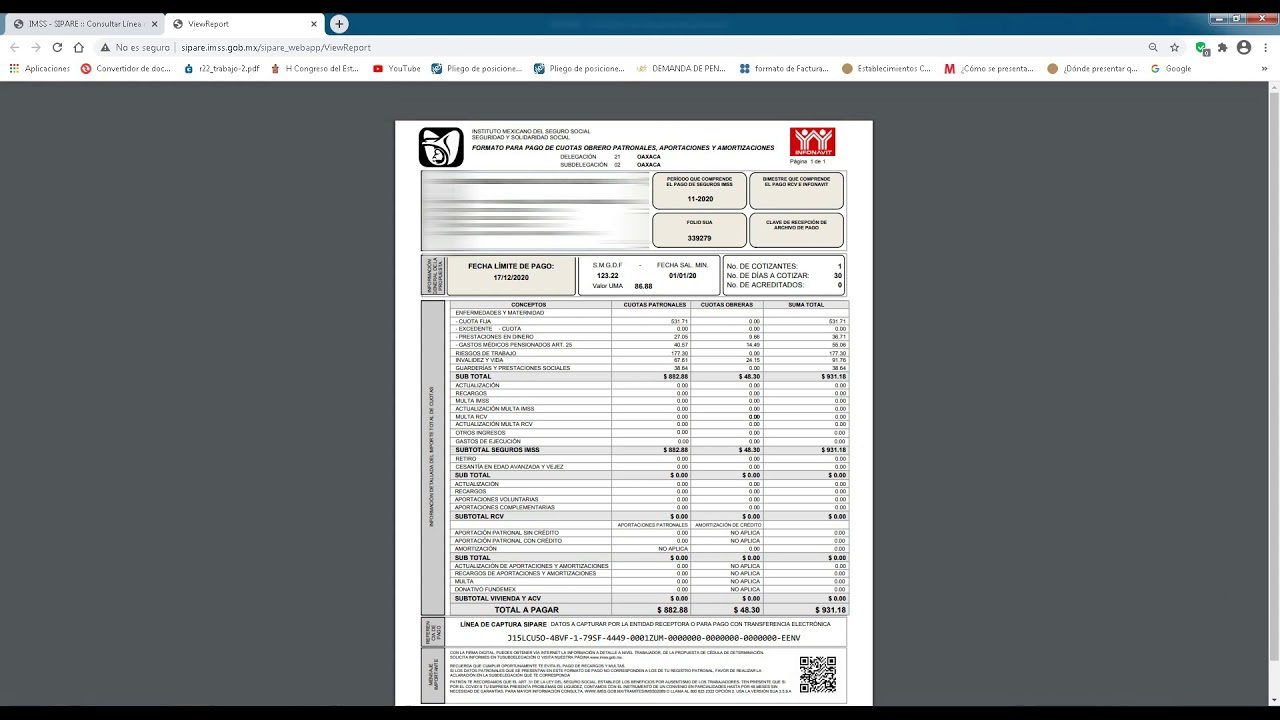The width and height of the screenshot is (1280, 720).
Task: Open Establecimientos C bookmark
Action: (x=886, y=69)
